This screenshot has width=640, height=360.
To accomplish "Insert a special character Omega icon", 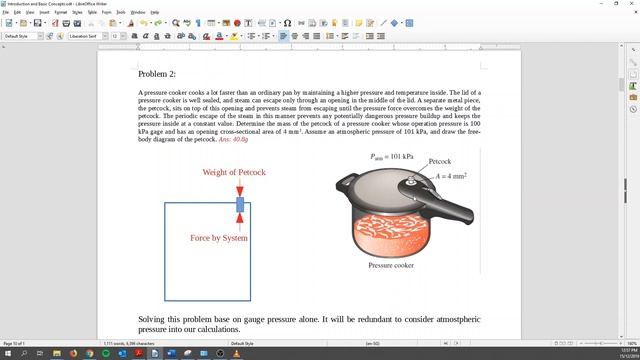I will coord(287,23).
